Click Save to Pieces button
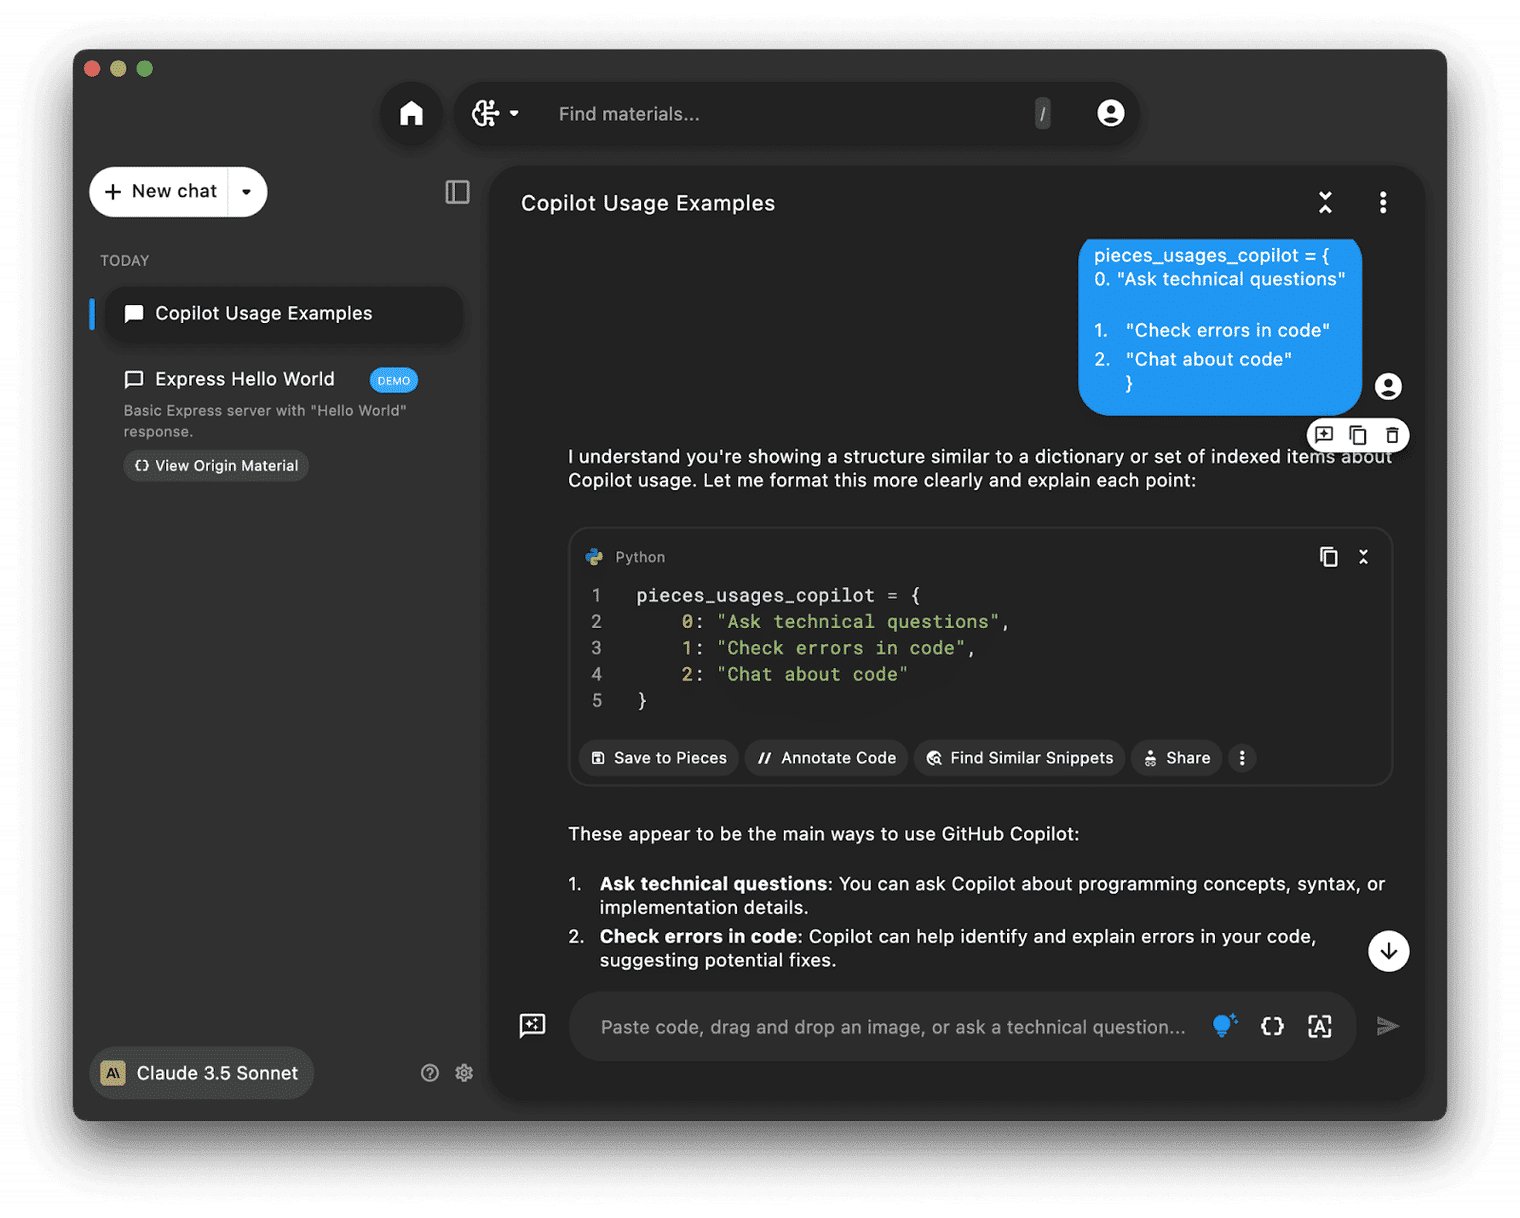 point(659,758)
